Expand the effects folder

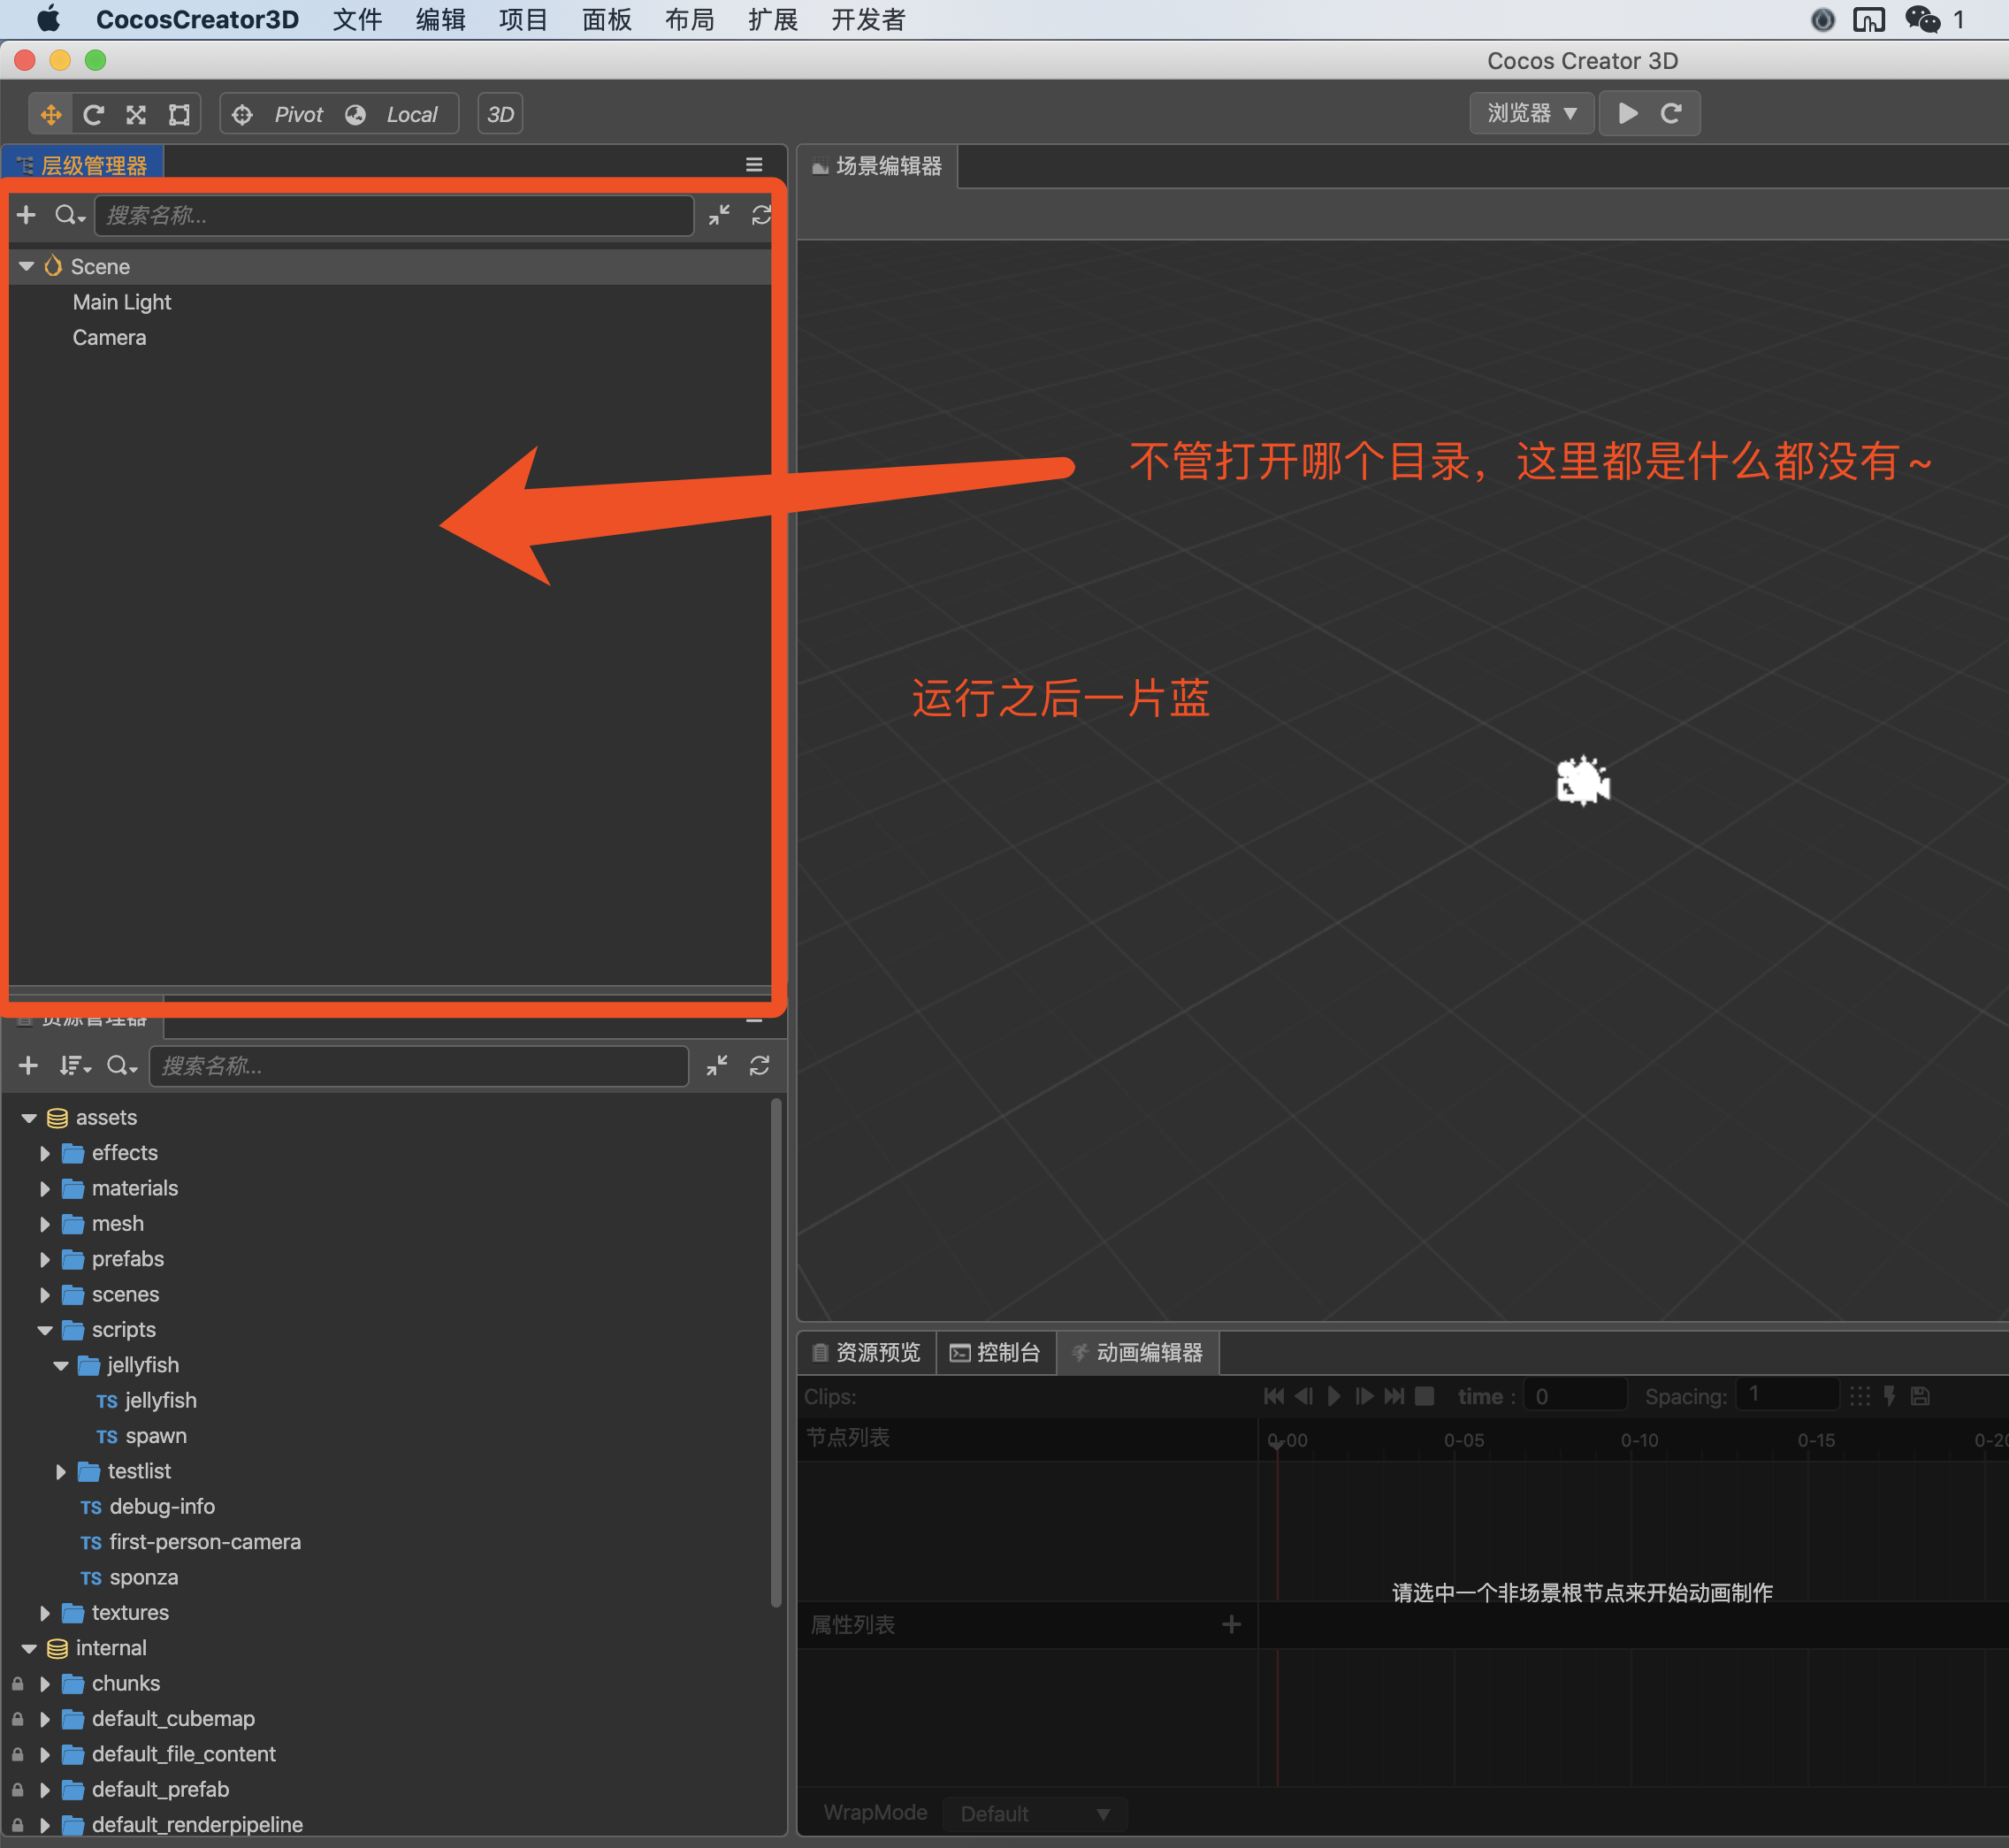[x=45, y=1153]
